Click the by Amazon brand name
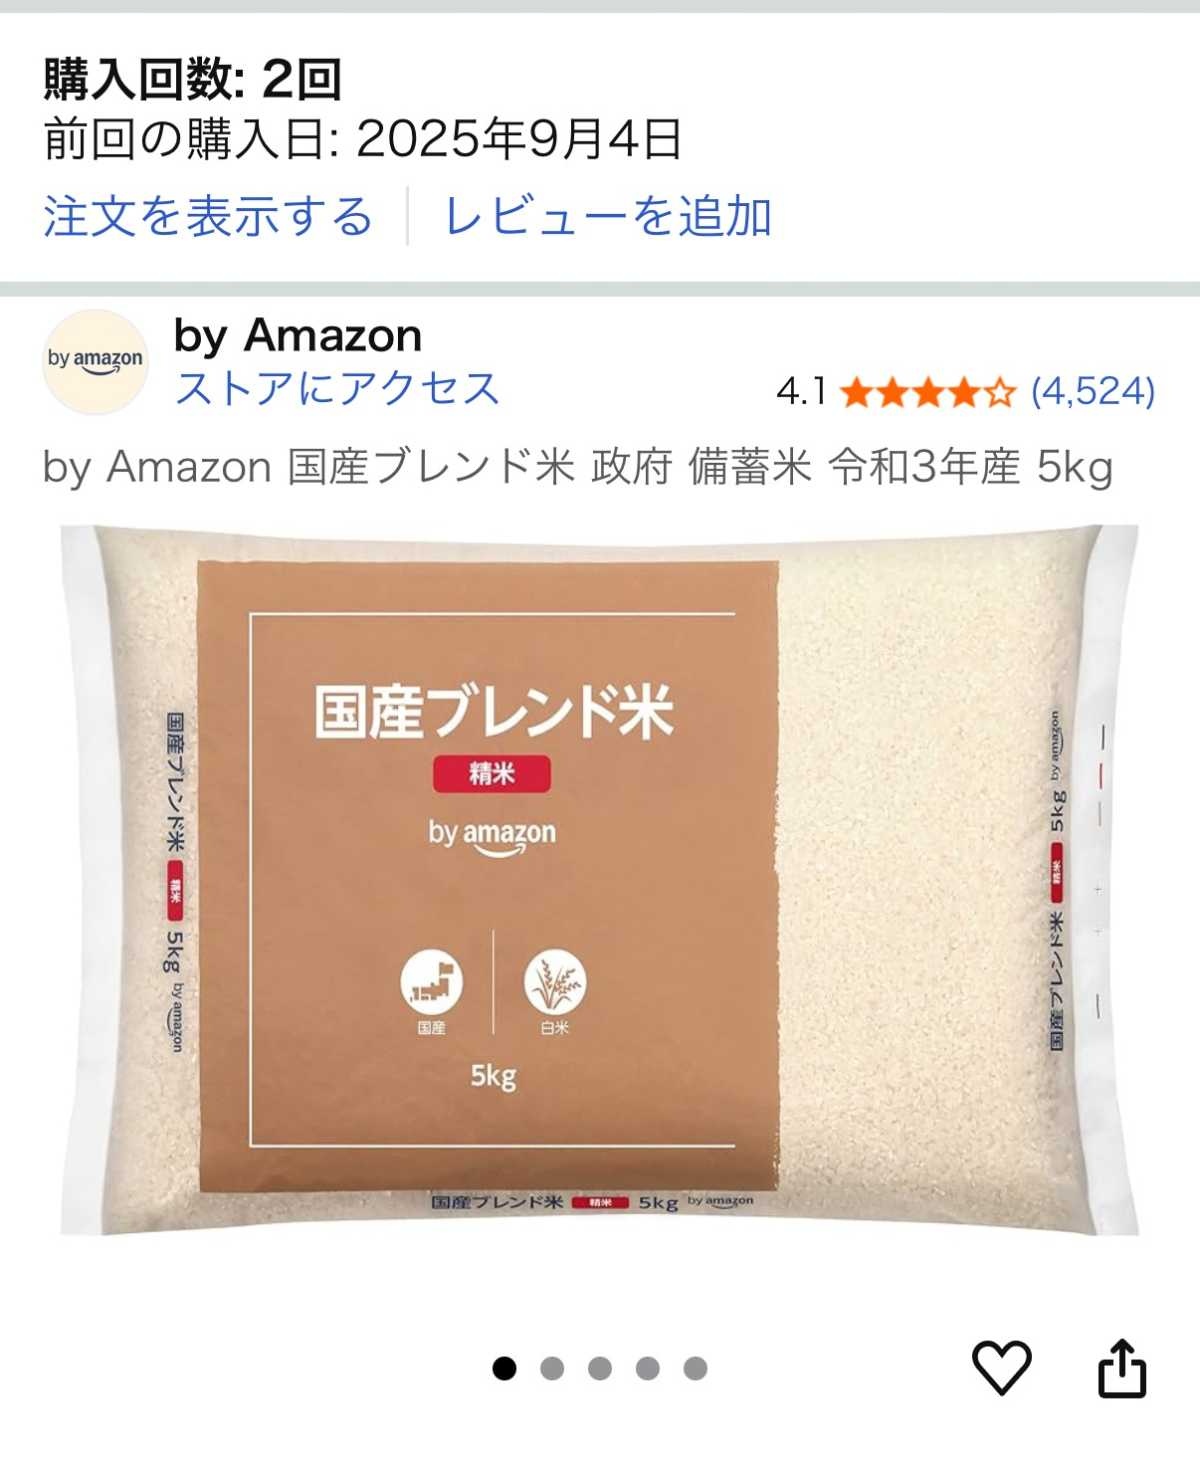The width and height of the screenshot is (1200, 1476). click(298, 336)
